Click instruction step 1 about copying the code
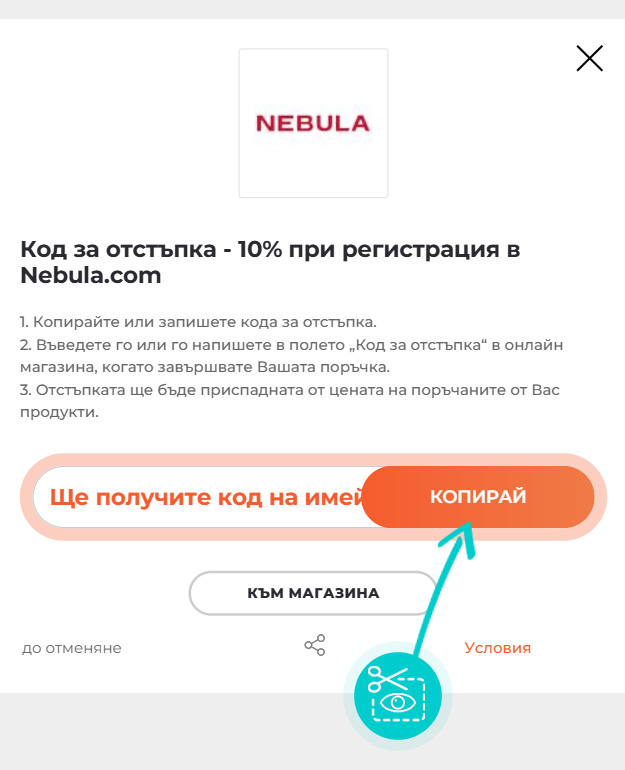 198,322
